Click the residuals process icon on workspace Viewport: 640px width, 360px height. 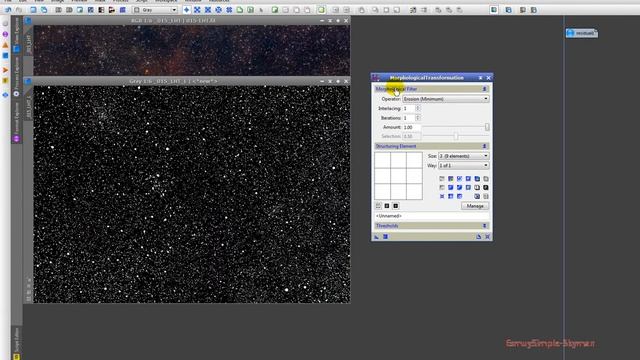point(582,33)
